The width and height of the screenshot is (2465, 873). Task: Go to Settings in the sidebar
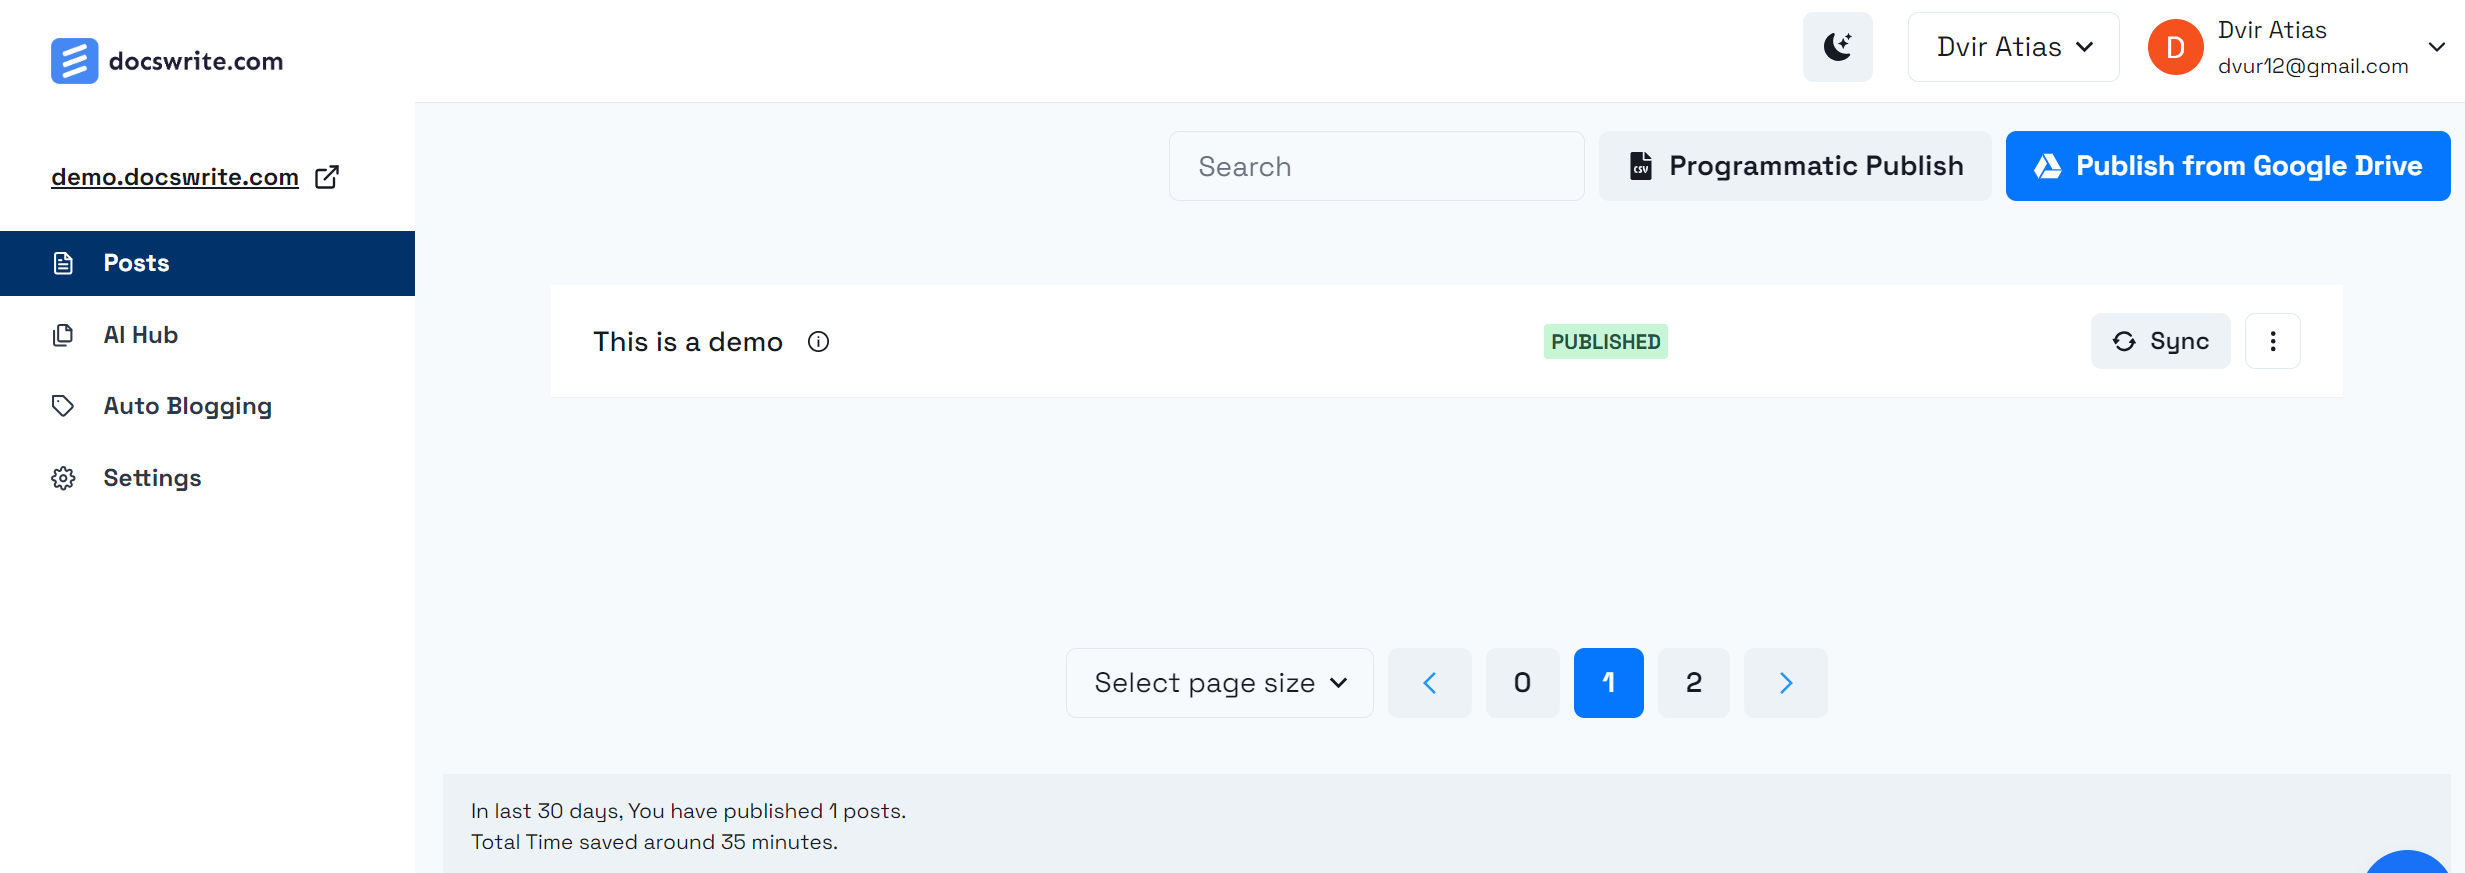[152, 478]
